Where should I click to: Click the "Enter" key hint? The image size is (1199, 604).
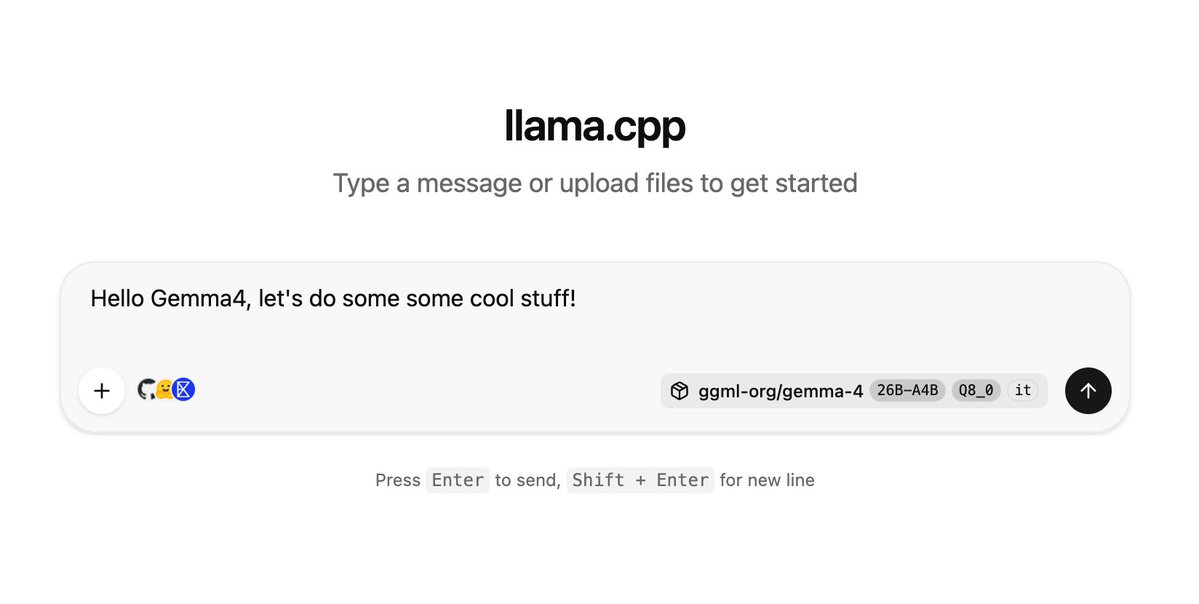click(x=458, y=480)
